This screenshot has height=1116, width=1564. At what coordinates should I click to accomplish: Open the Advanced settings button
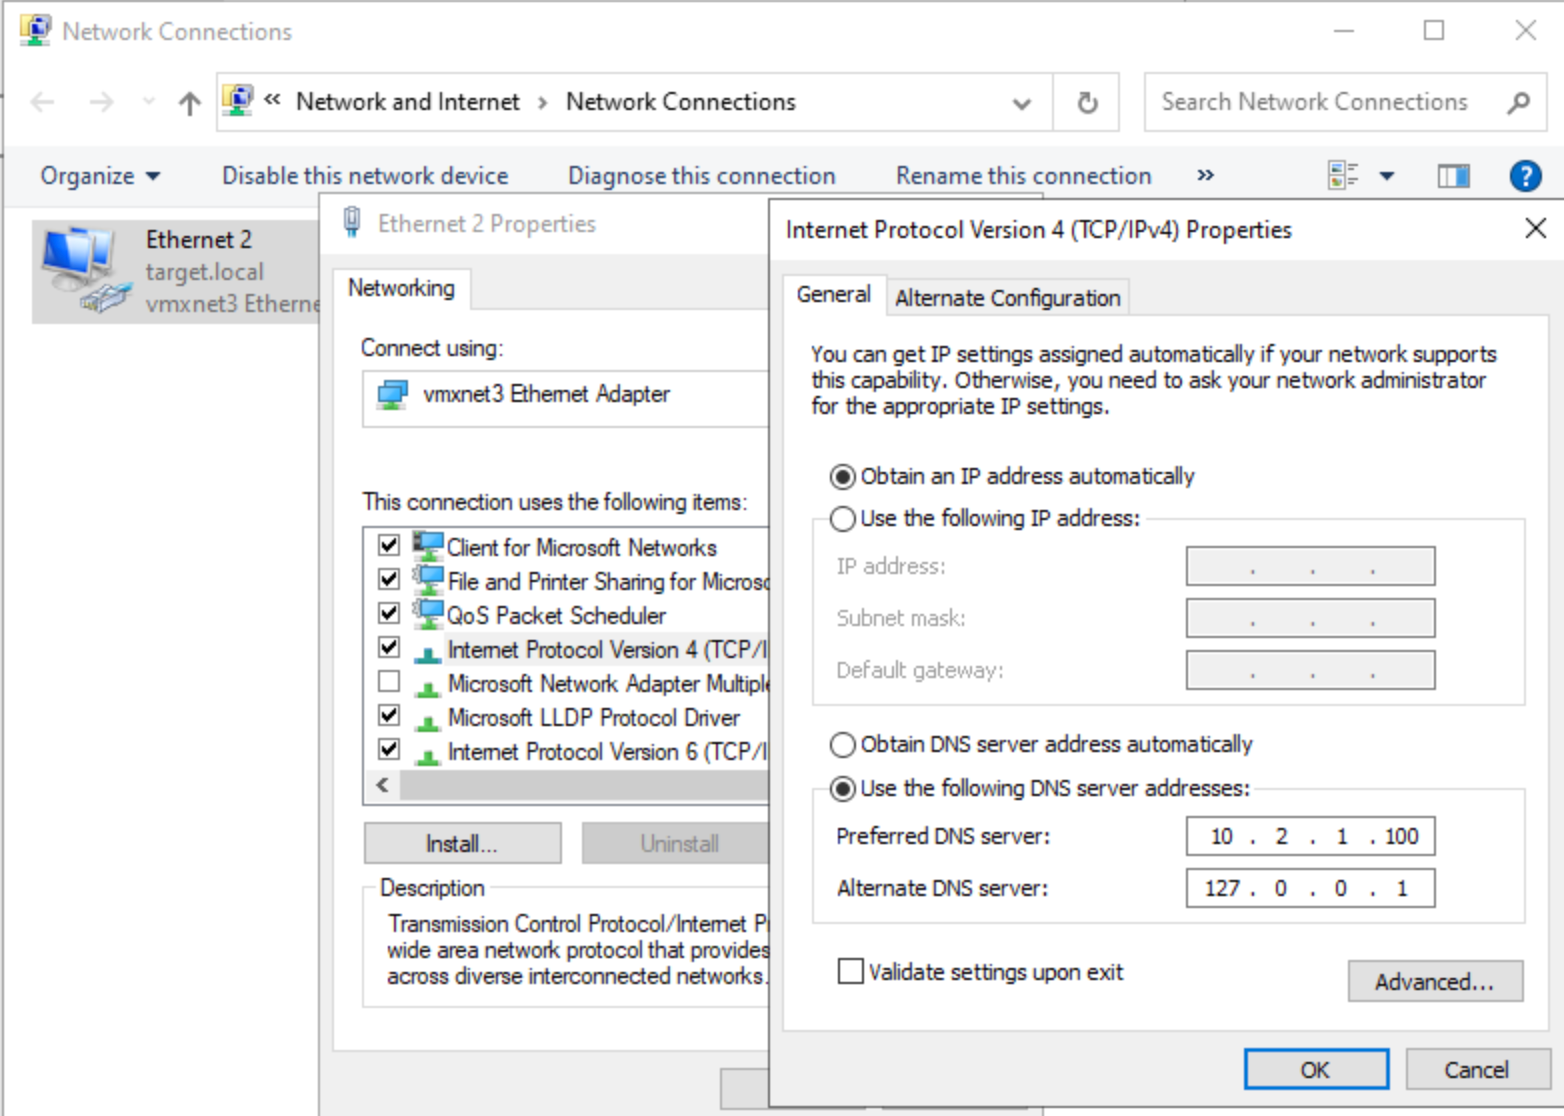[x=1434, y=981]
